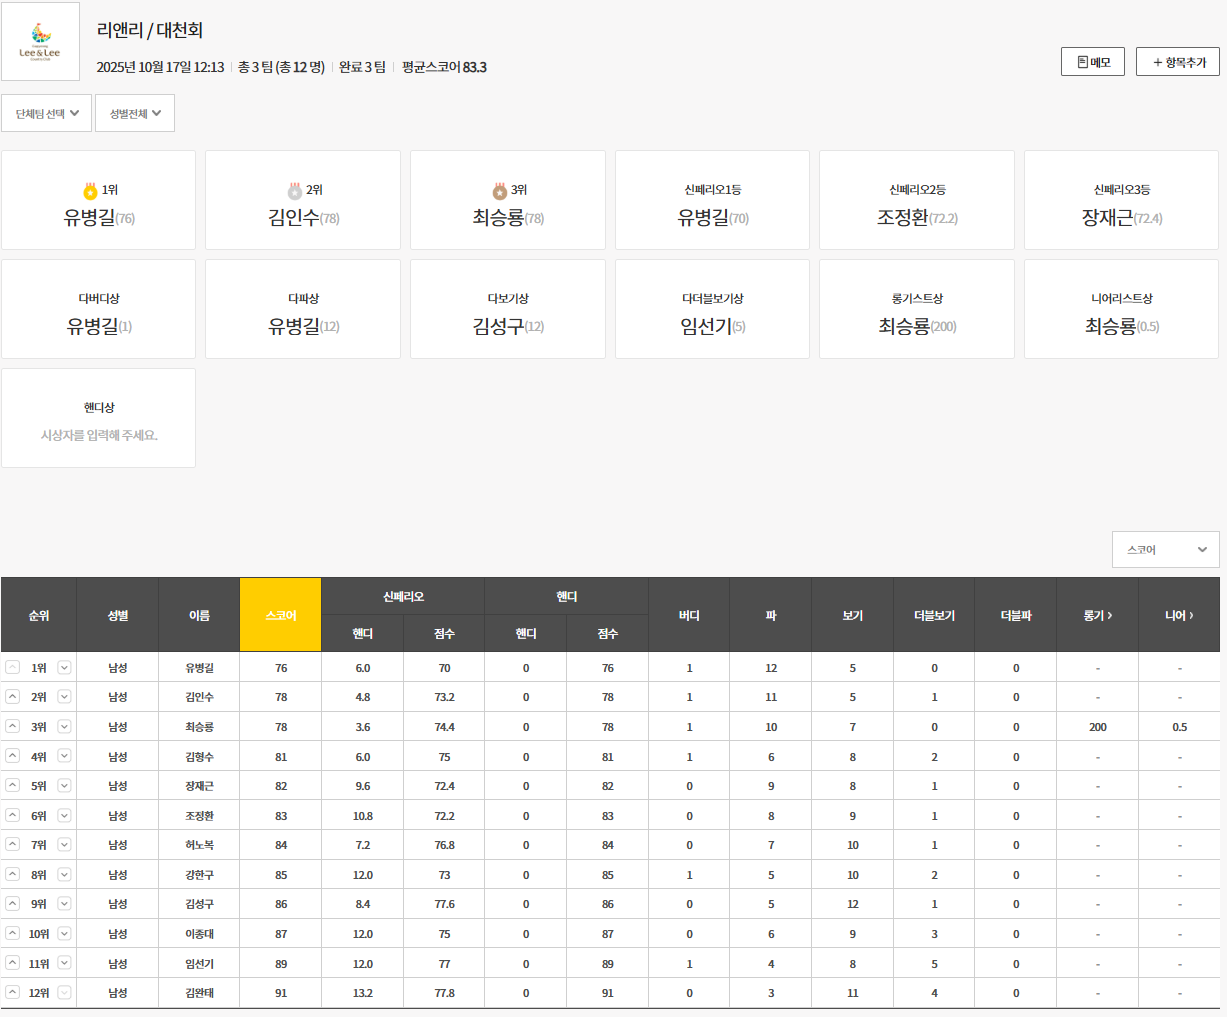
Task: Move 최승룡 down with the down arrow
Action: [x=64, y=727]
